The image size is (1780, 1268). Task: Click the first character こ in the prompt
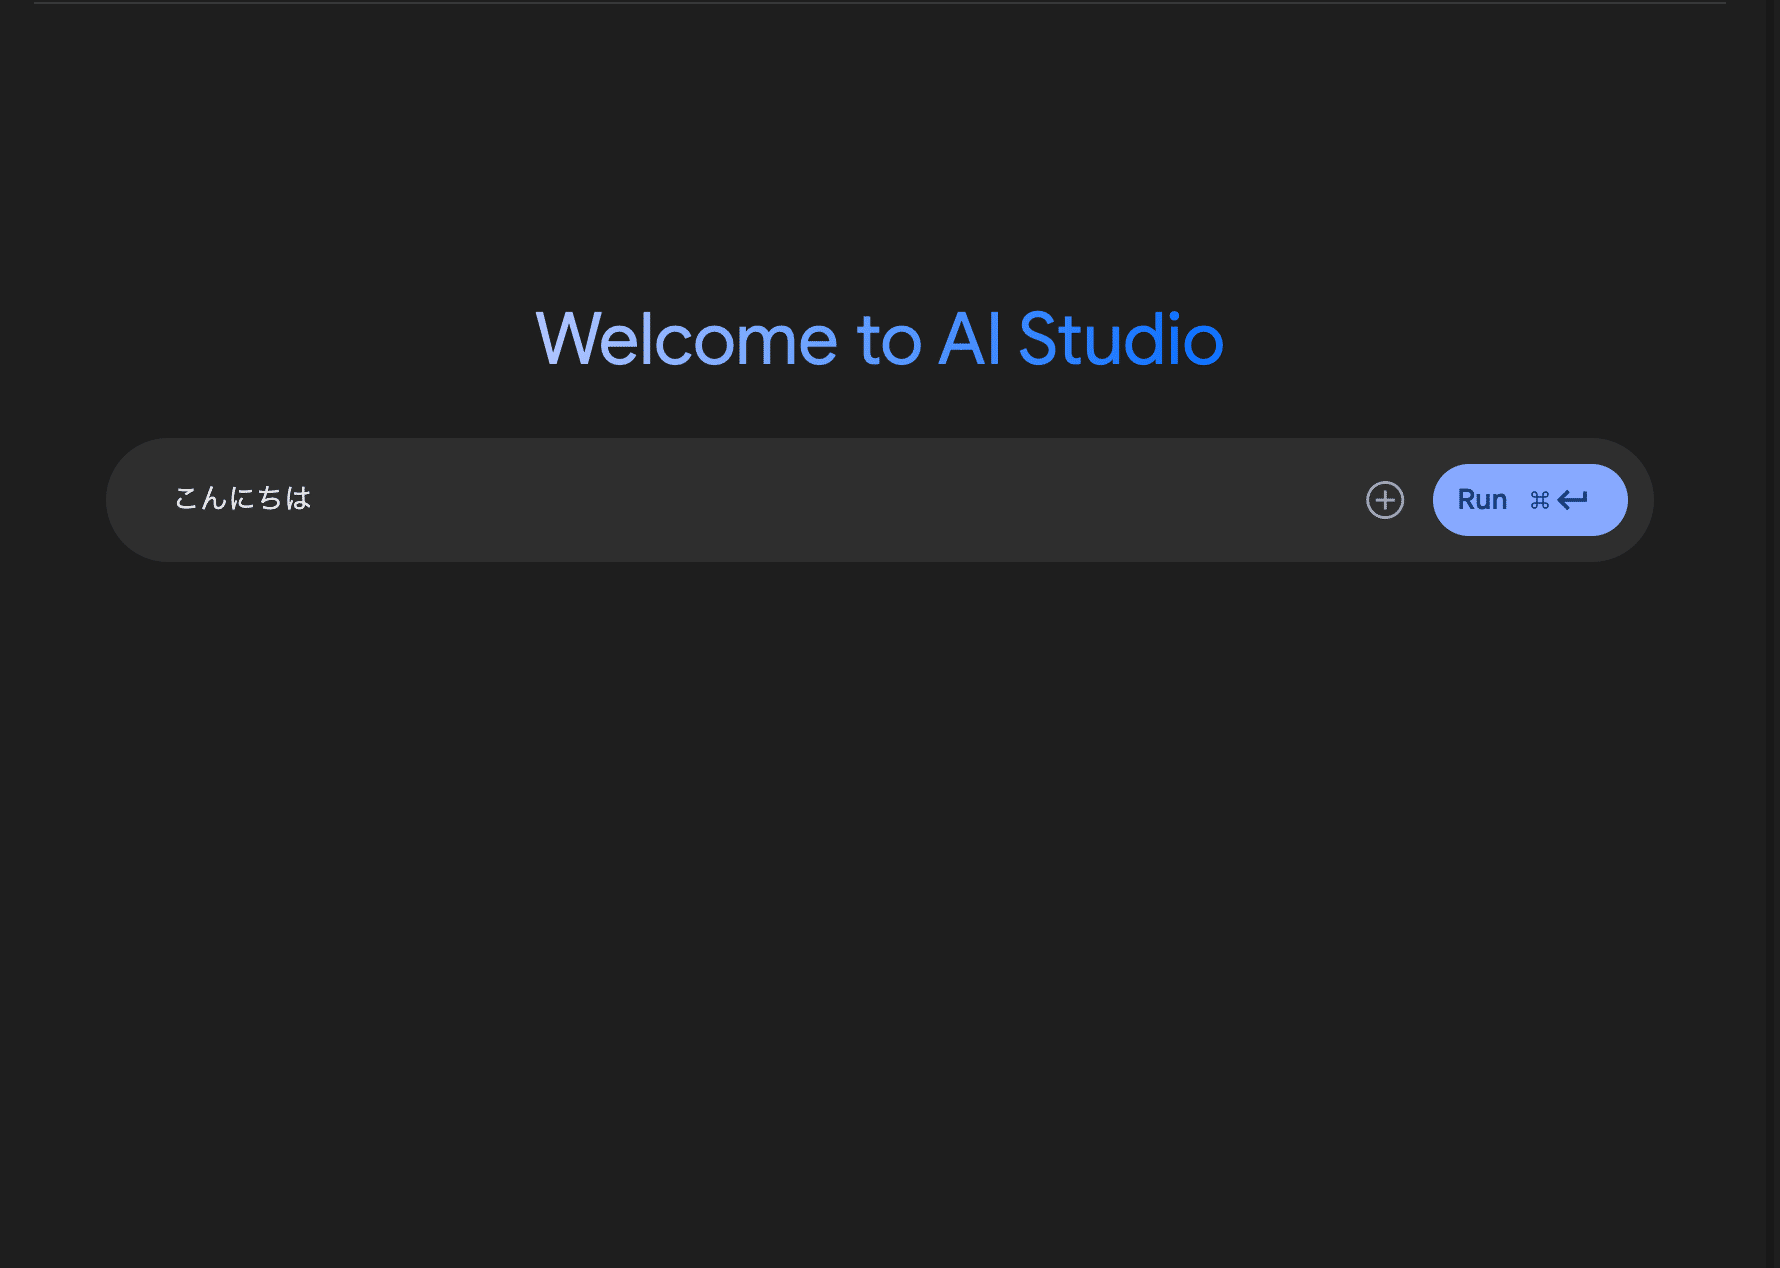186,498
